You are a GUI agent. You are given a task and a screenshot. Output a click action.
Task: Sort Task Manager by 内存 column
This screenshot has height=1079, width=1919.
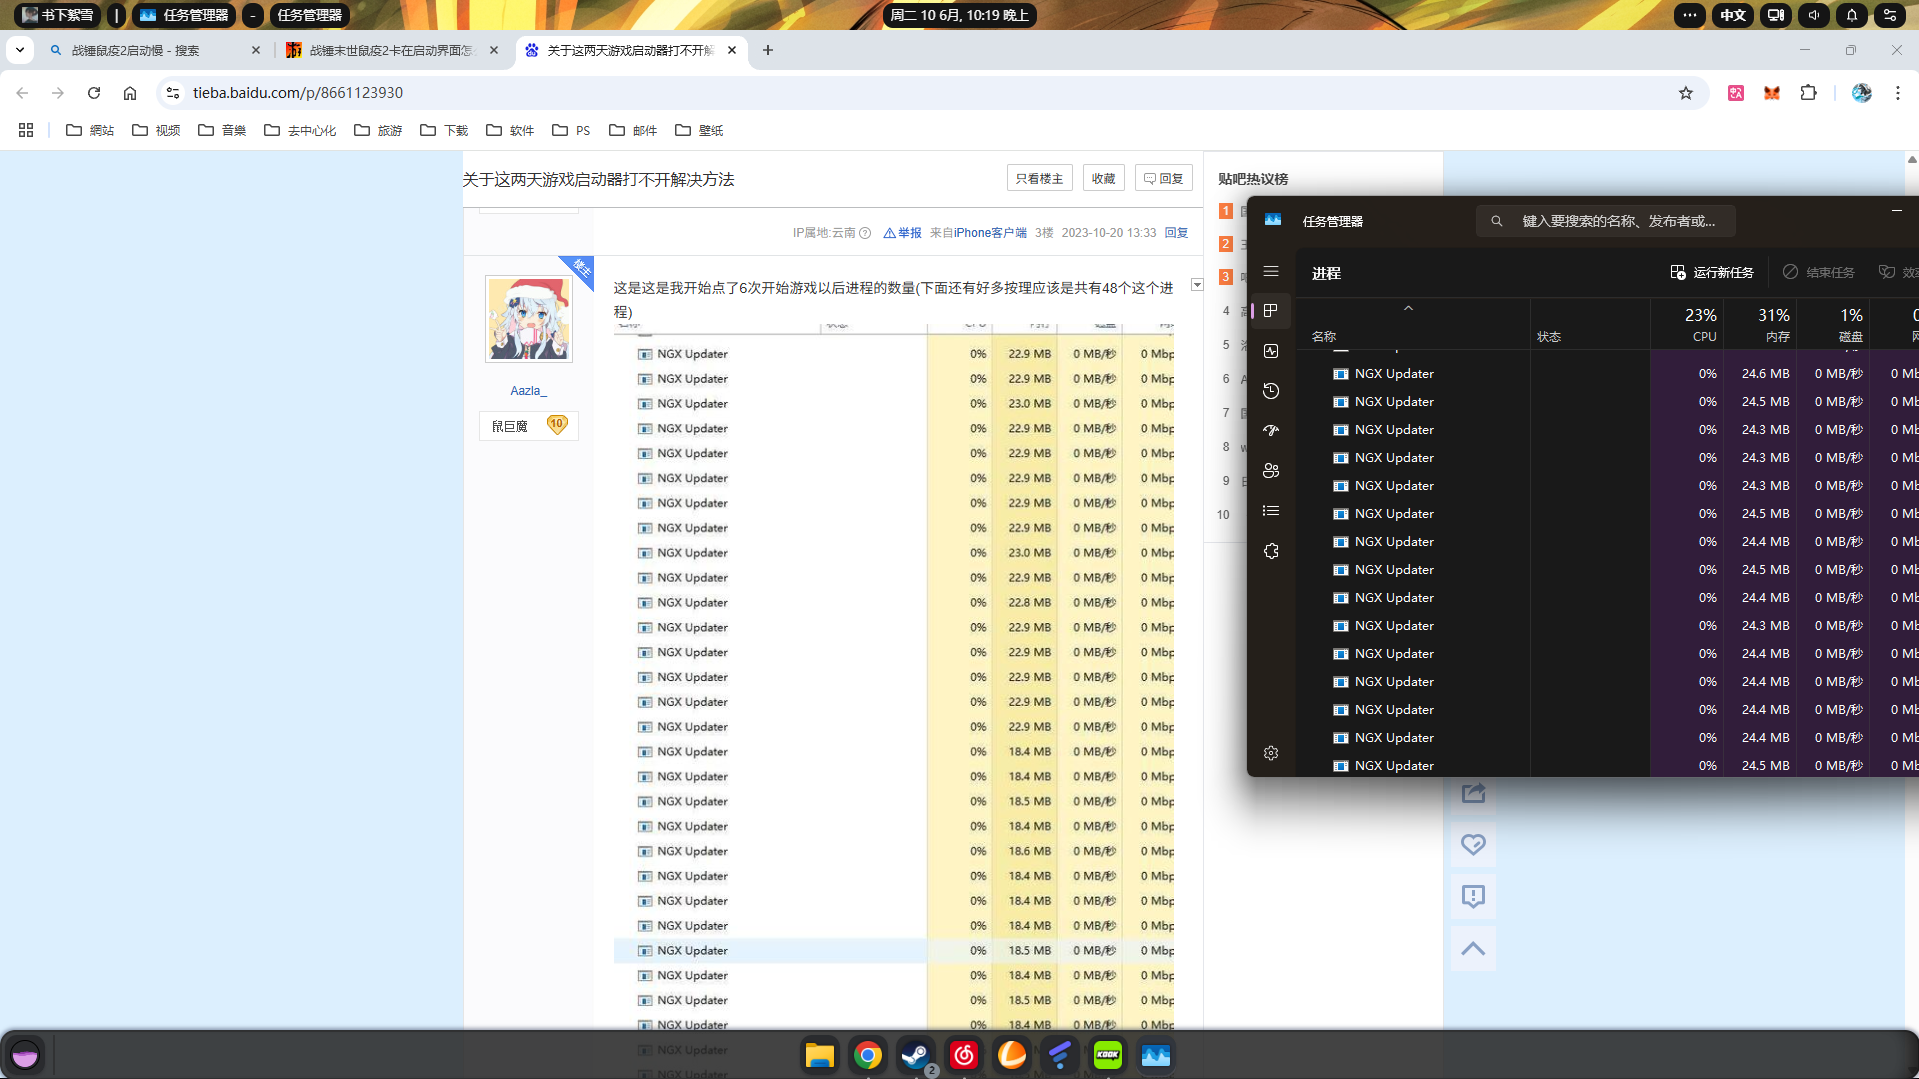[x=1761, y=324]
